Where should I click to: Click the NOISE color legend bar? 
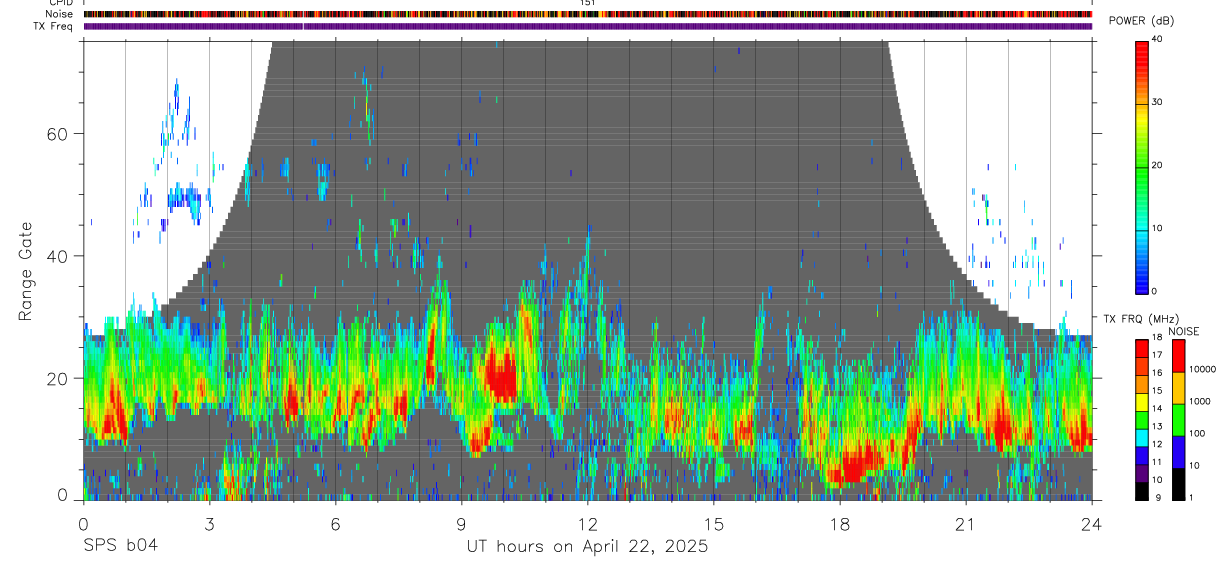click(1178, 420)
